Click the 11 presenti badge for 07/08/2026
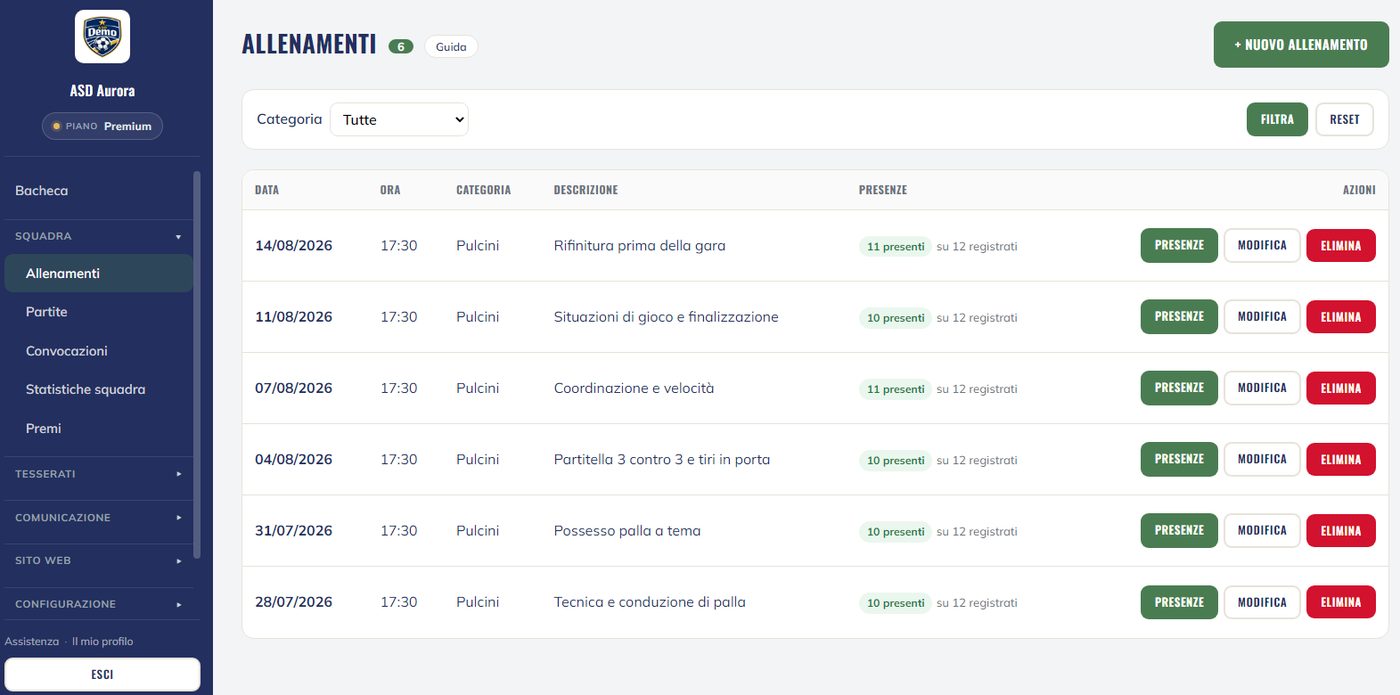Screen dimensions: 1400x695 tap(895, 389)
